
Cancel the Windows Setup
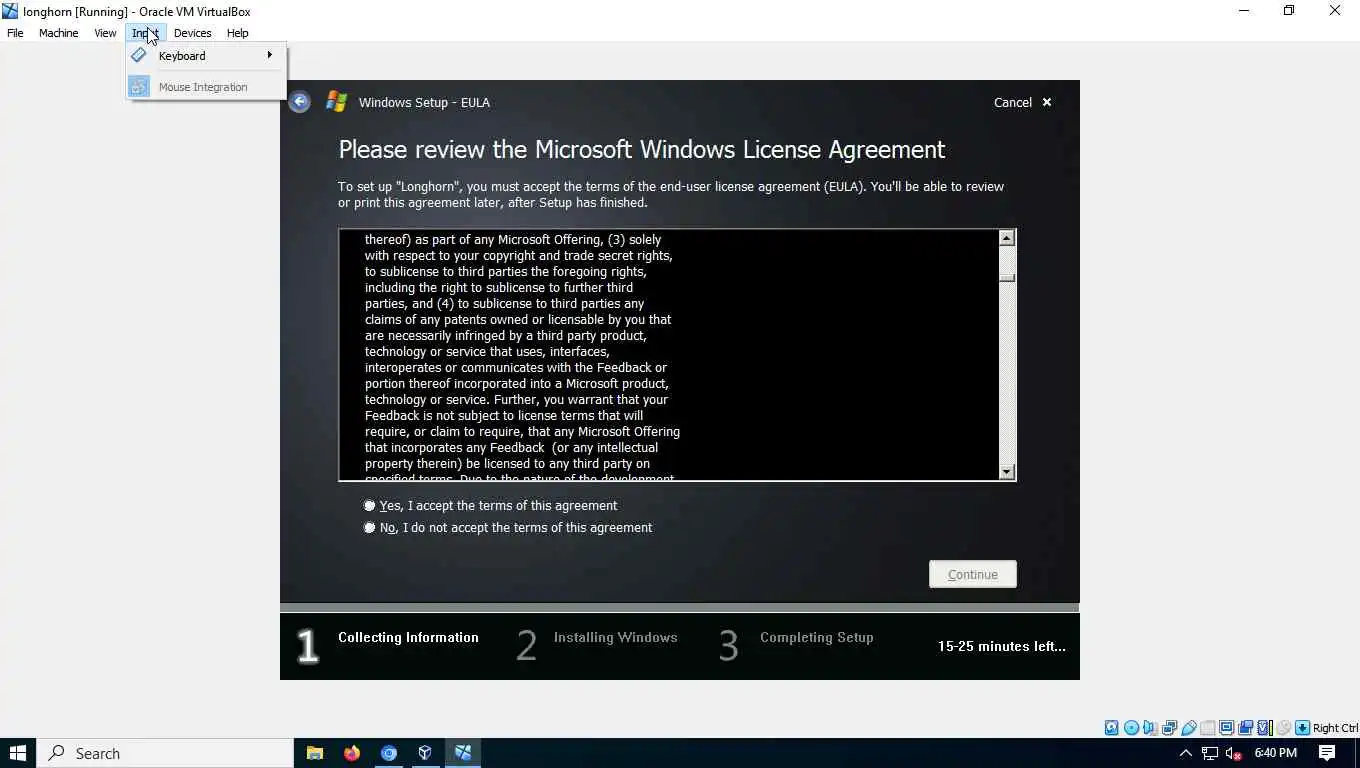[1023, 102]
